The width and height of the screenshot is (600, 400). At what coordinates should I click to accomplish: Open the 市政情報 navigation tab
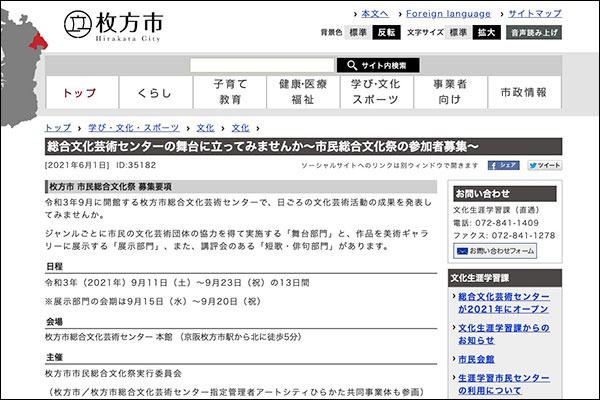[x=523, y=93]
